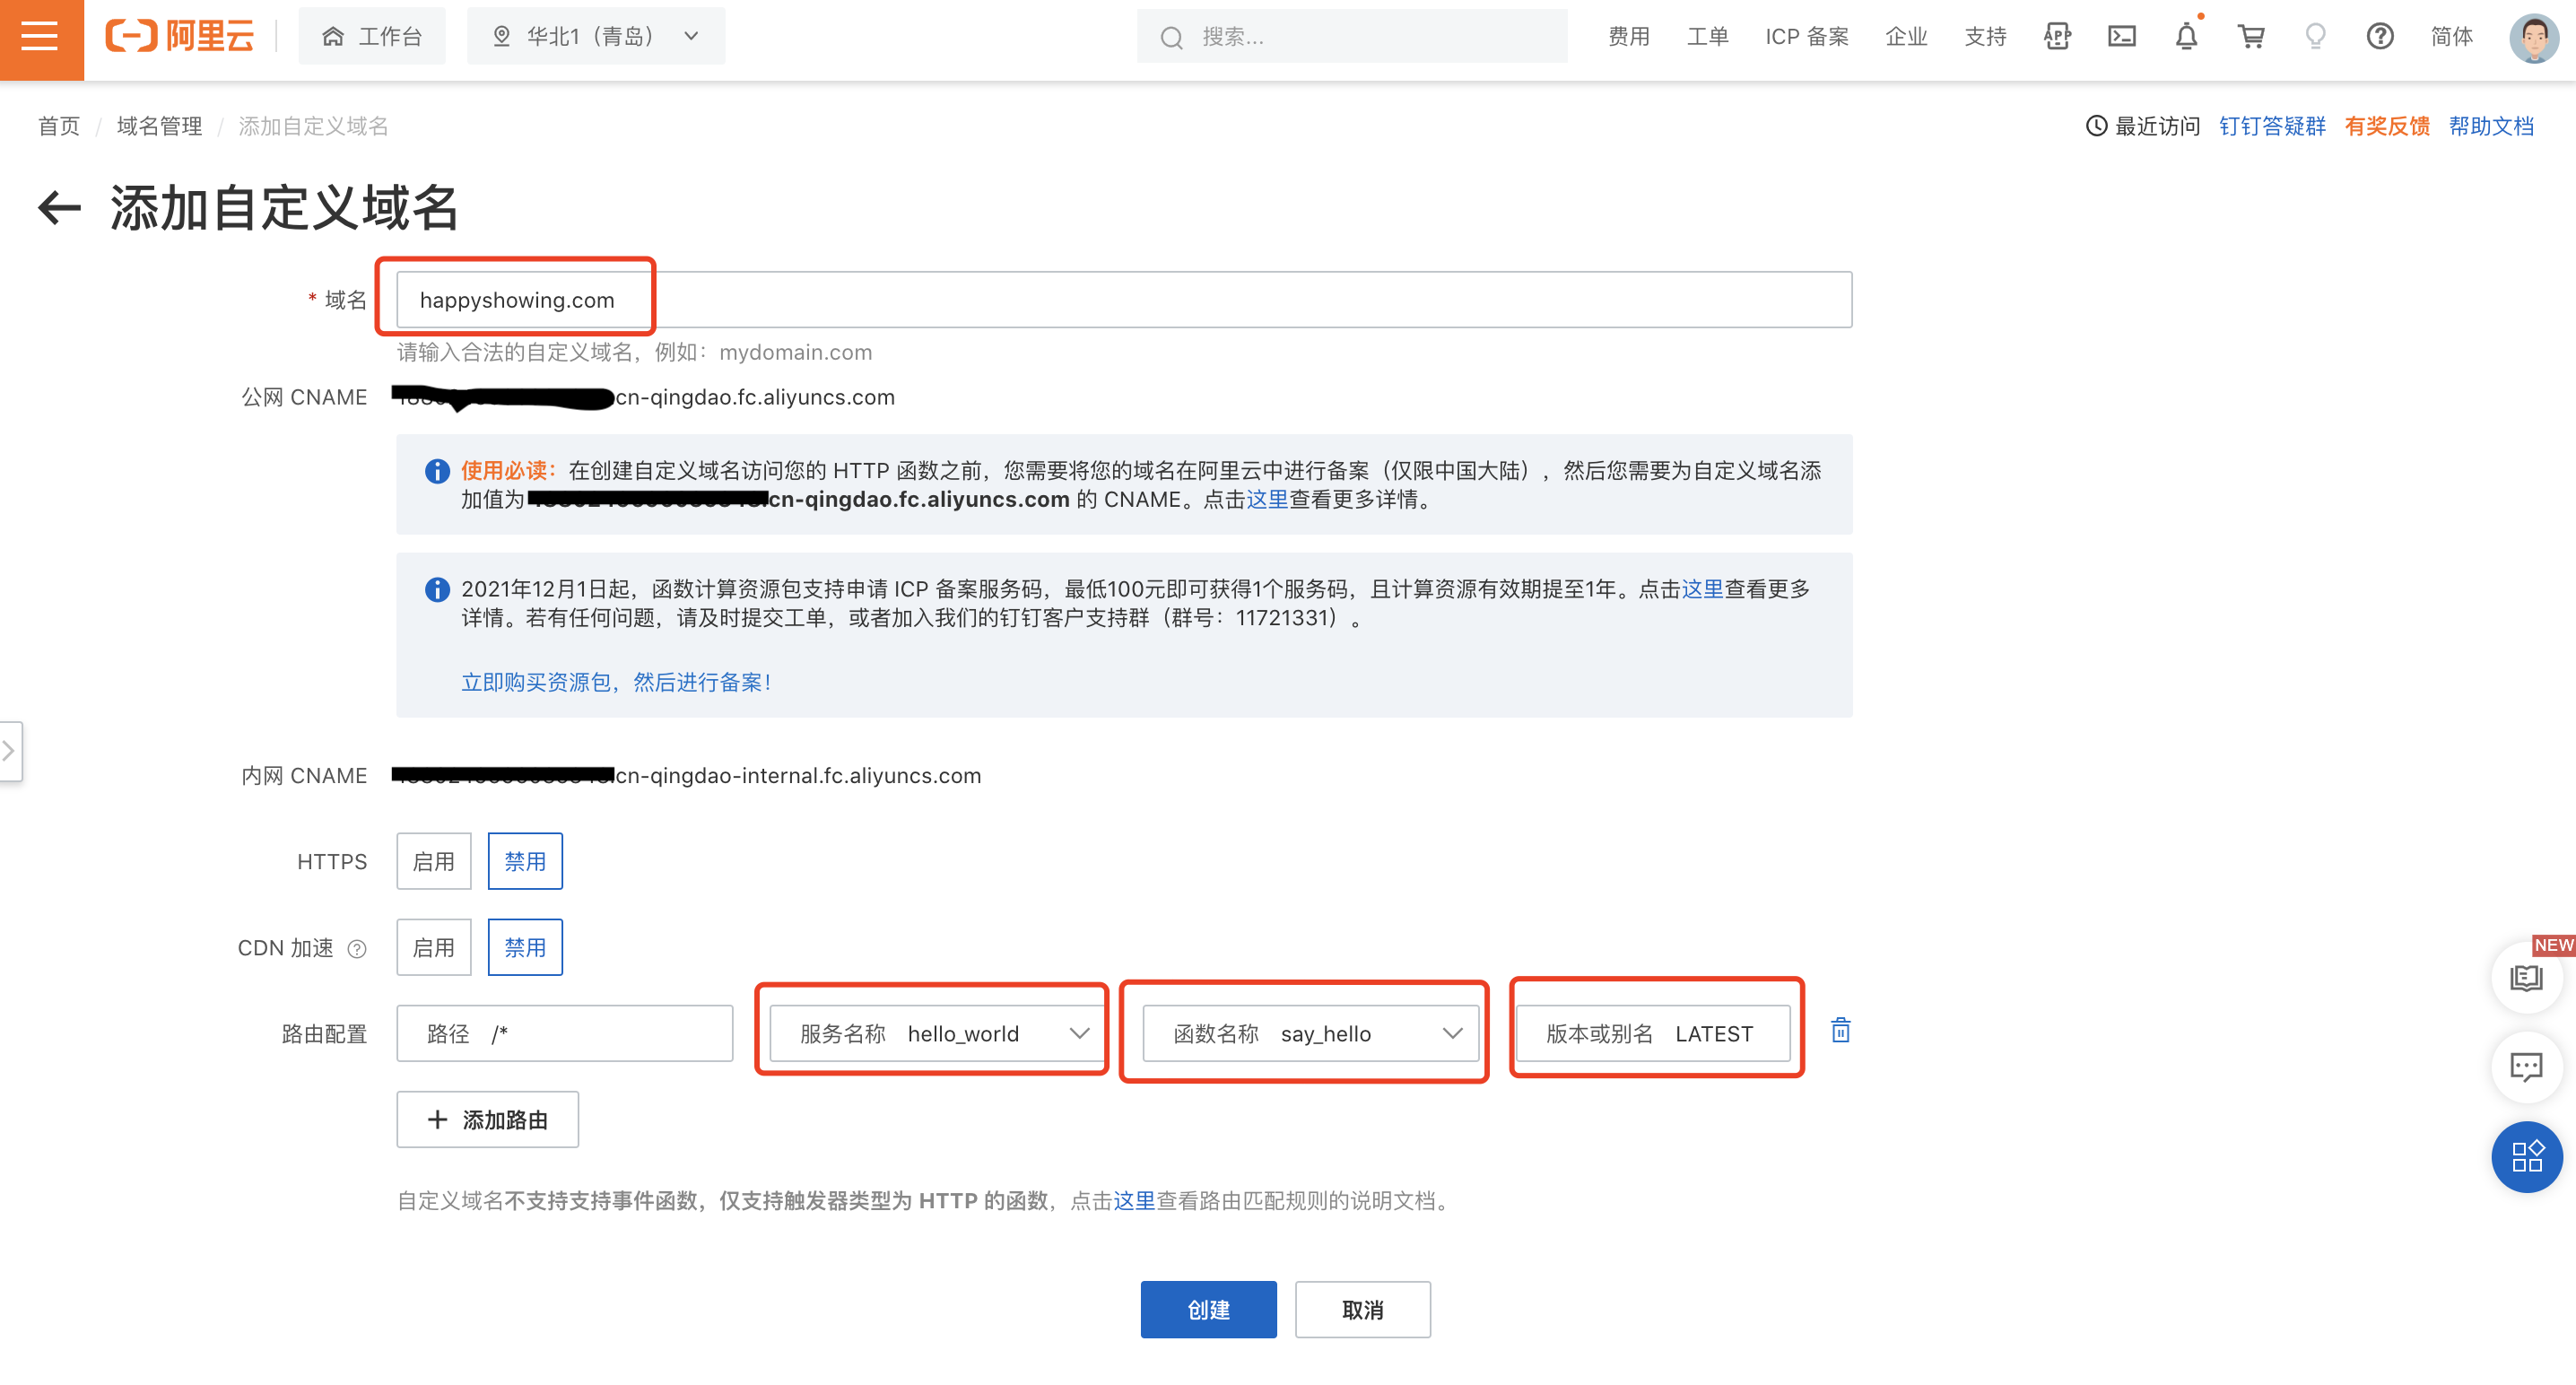Open the 钉钉答疑群 link
Image resolution: width=2576 pixels, height=1385 pixels.
(2272, 126)
